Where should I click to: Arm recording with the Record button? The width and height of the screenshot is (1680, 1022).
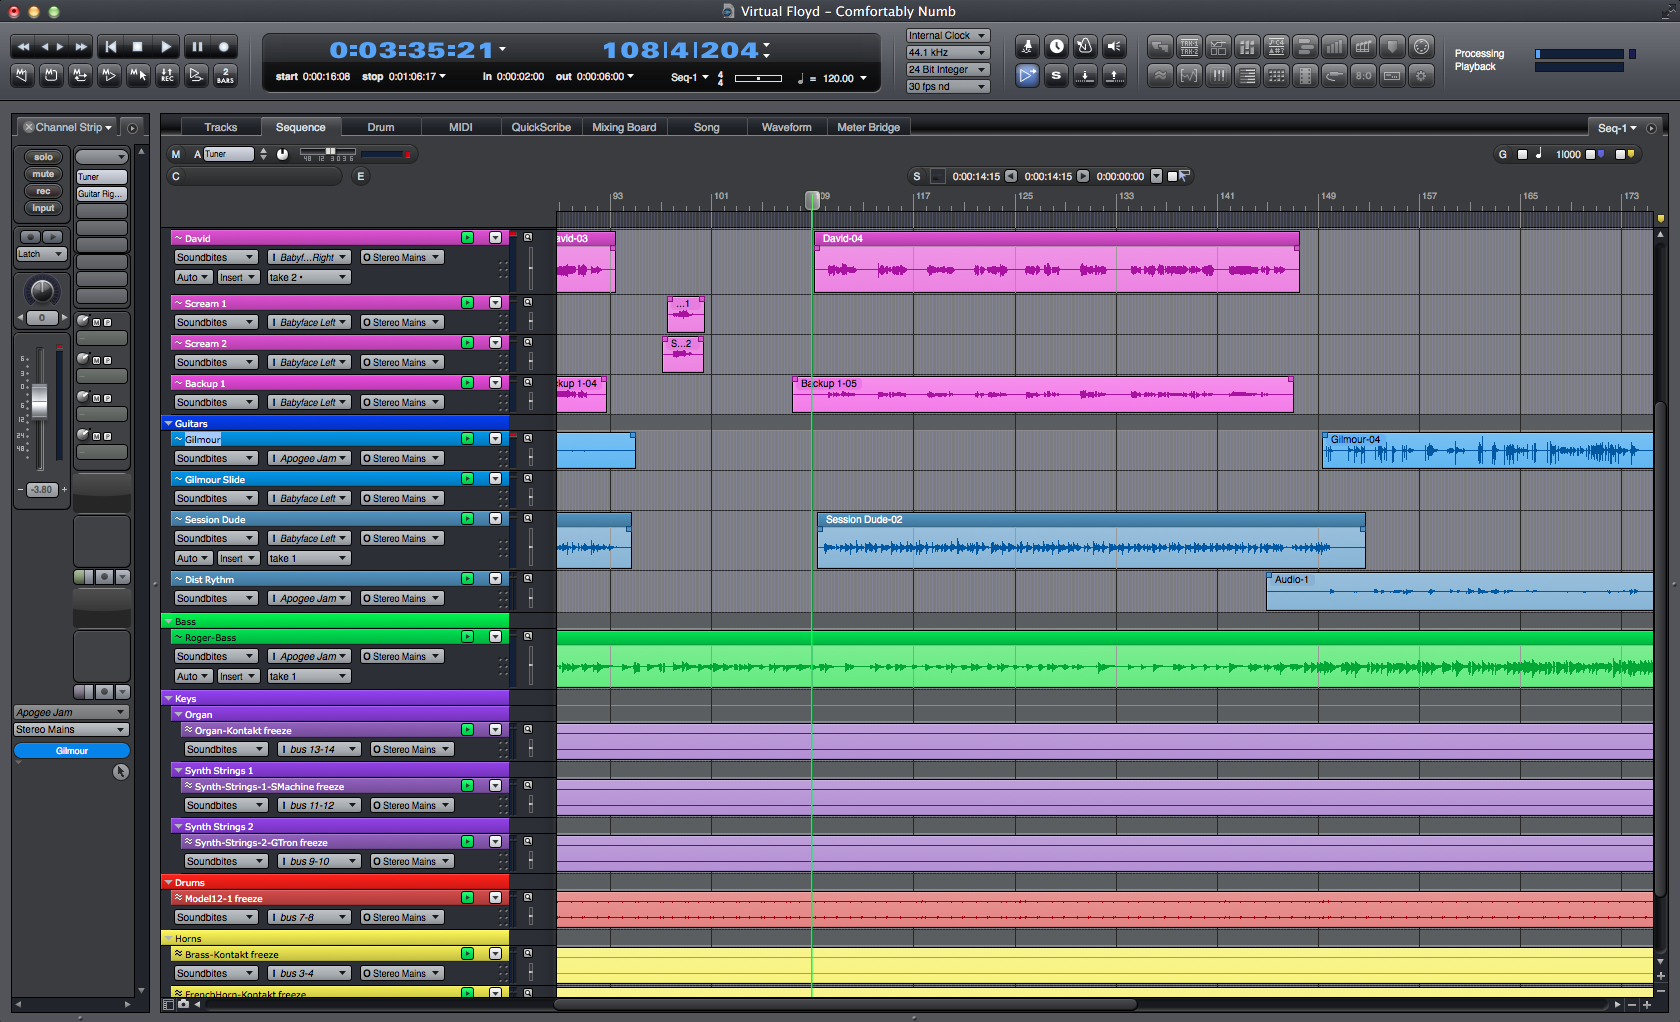point(224,46)
